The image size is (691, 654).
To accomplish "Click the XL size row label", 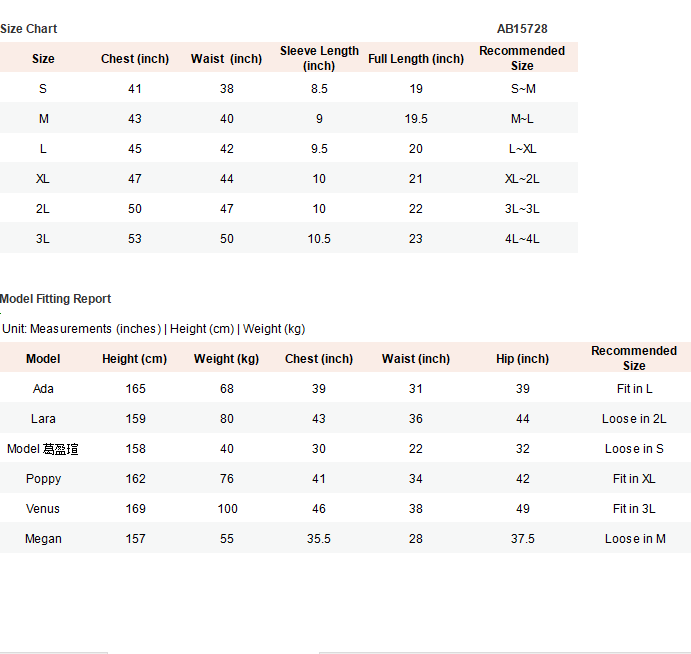I will click(x=43, y=178).
